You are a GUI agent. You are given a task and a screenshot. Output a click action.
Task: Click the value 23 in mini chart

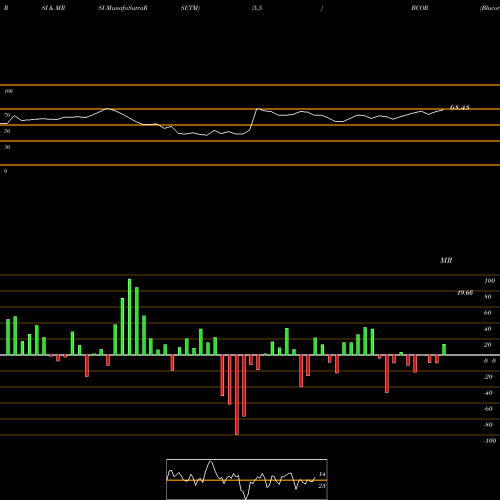pyautogui.click(x=322, y=486)
